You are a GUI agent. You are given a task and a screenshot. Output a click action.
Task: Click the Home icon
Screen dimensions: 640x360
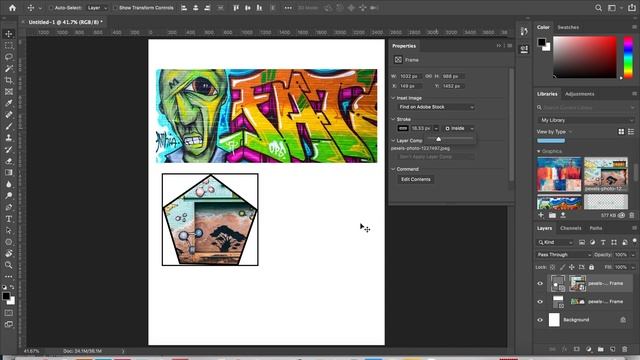pos(13,8)
